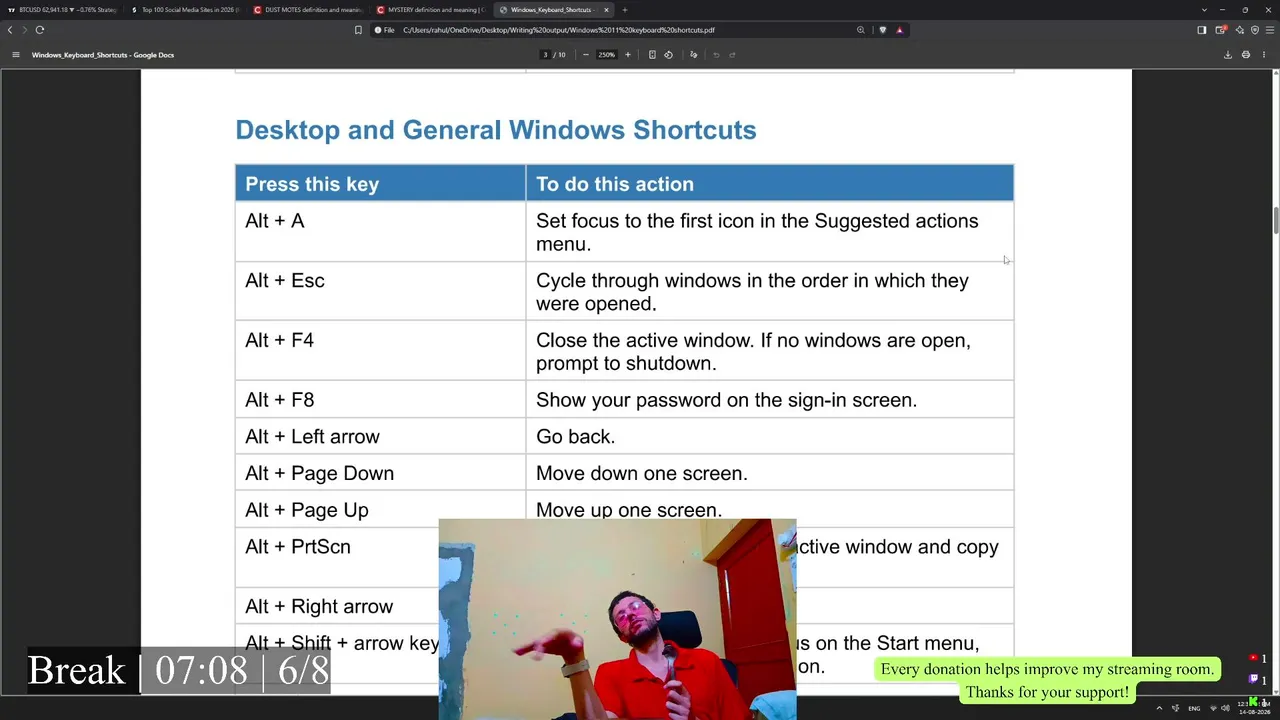This screenshot has width=1280, height=720.
Task: Open the Leo AI sparkle icon
Action: [1240, 30]
